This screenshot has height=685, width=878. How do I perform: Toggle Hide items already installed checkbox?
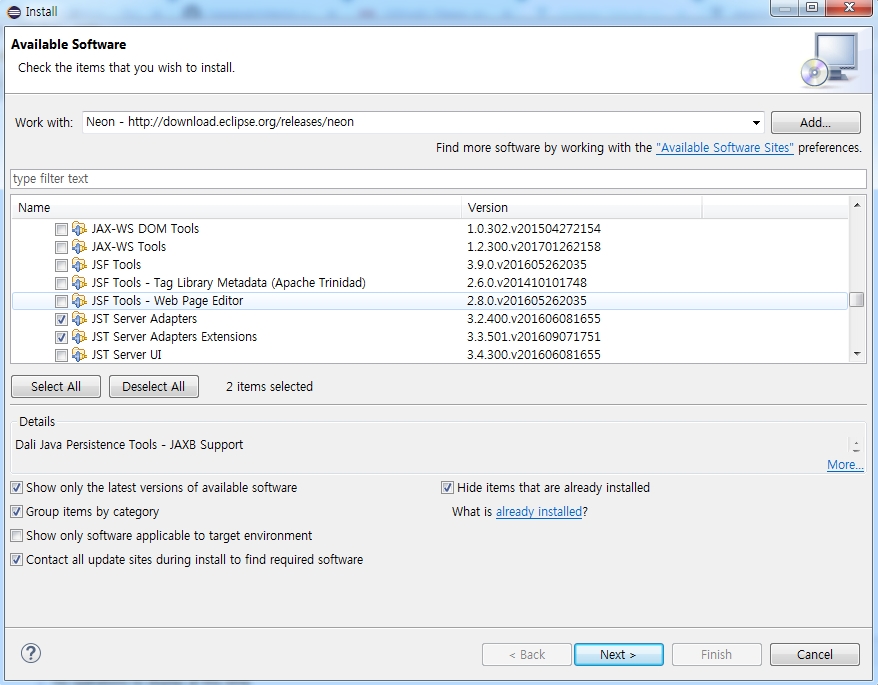[447, 488]
